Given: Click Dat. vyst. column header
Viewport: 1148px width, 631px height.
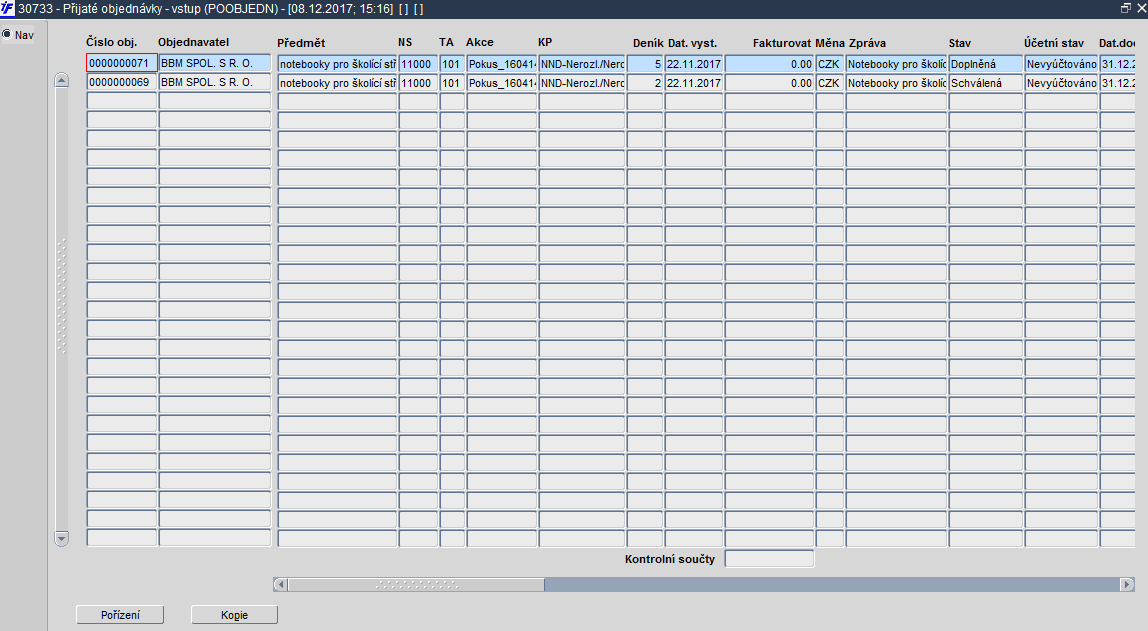Looking at the screenshot, I should (x=693, y=42).
